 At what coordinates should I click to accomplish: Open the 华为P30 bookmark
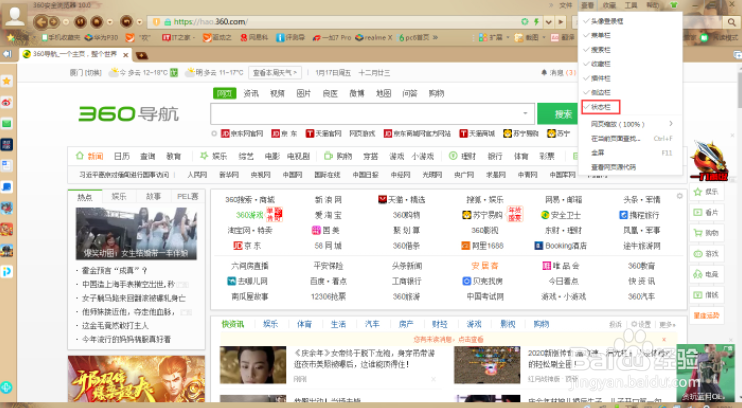pyautogui.click(x=101, y=37)
